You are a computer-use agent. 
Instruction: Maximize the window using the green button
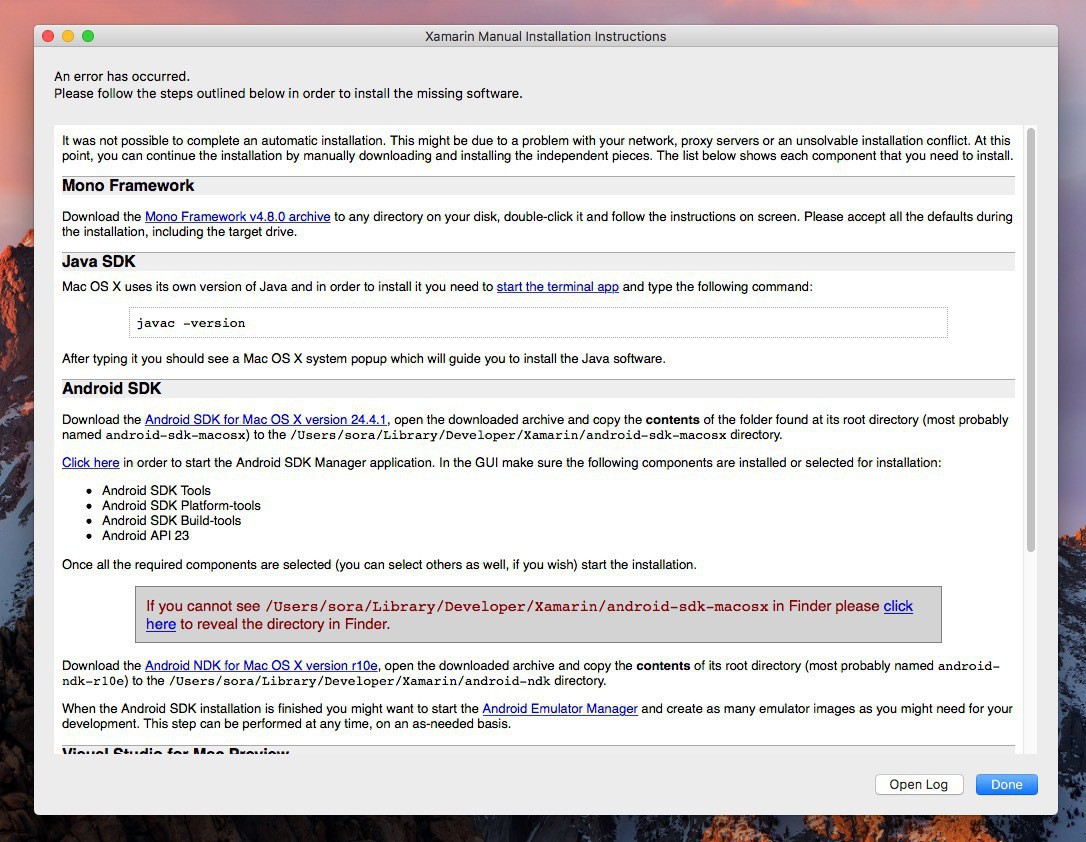click(x=88, y=36)
